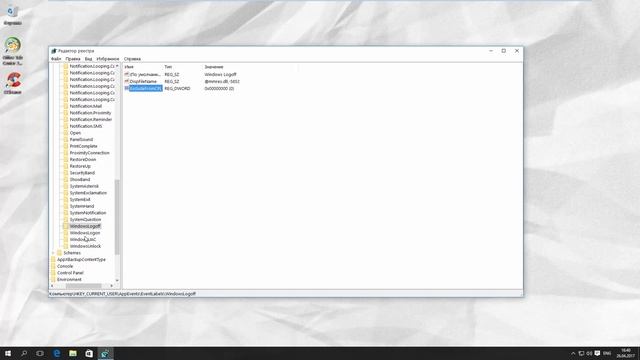Click the tree vertical scrollbar thumb
Viewport: 640px width, 360px height.
coord(117,216)
